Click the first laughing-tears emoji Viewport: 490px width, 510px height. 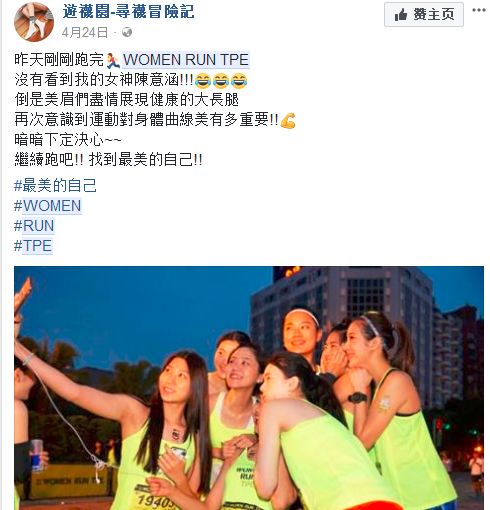[203, 81]
